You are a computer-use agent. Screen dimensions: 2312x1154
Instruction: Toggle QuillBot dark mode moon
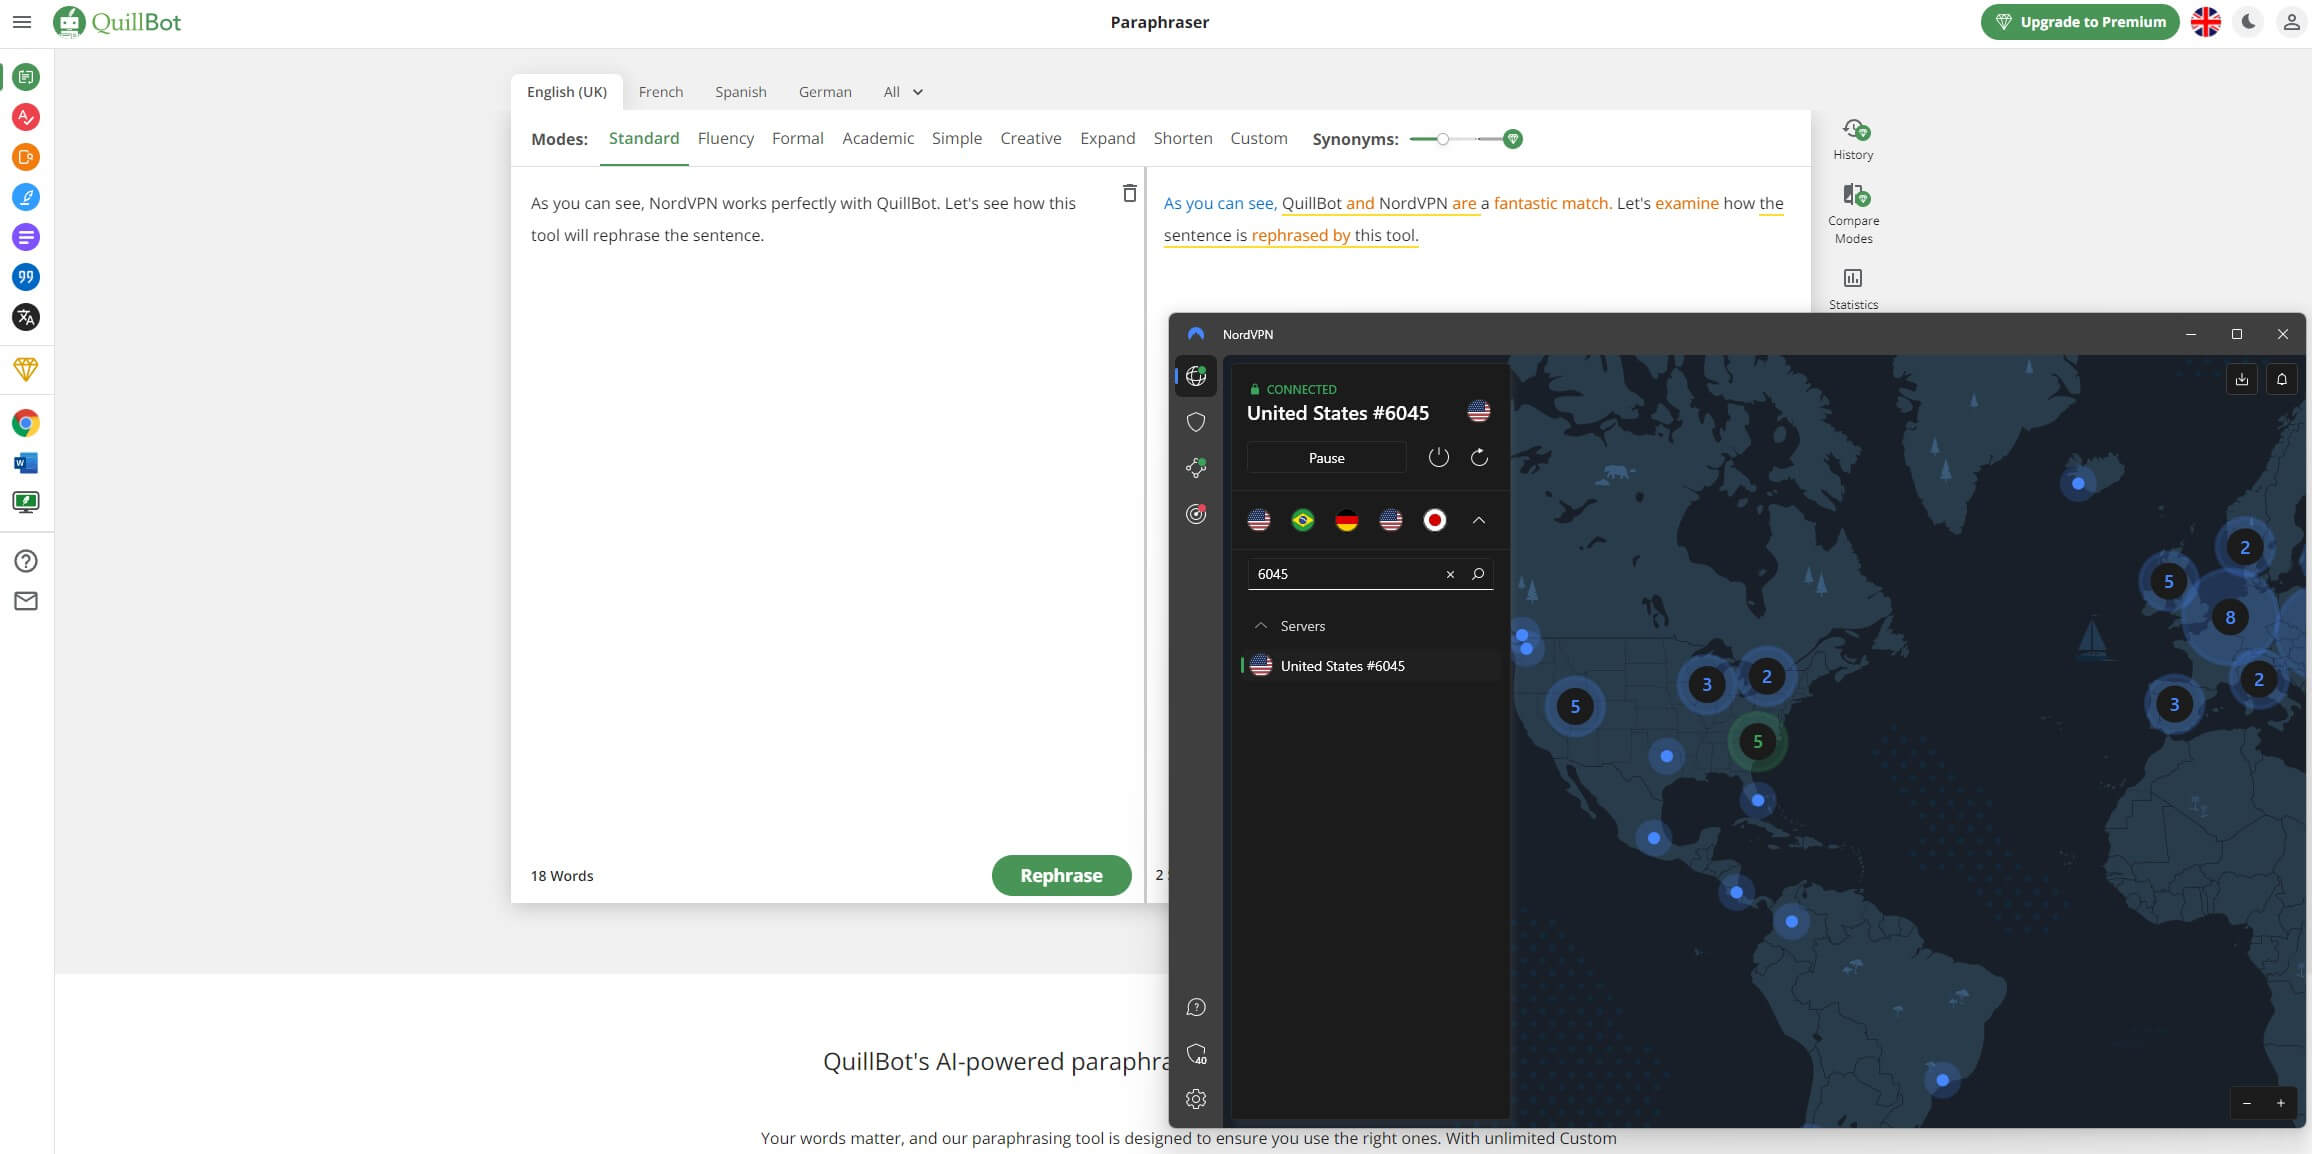[x=2248, y=22]
